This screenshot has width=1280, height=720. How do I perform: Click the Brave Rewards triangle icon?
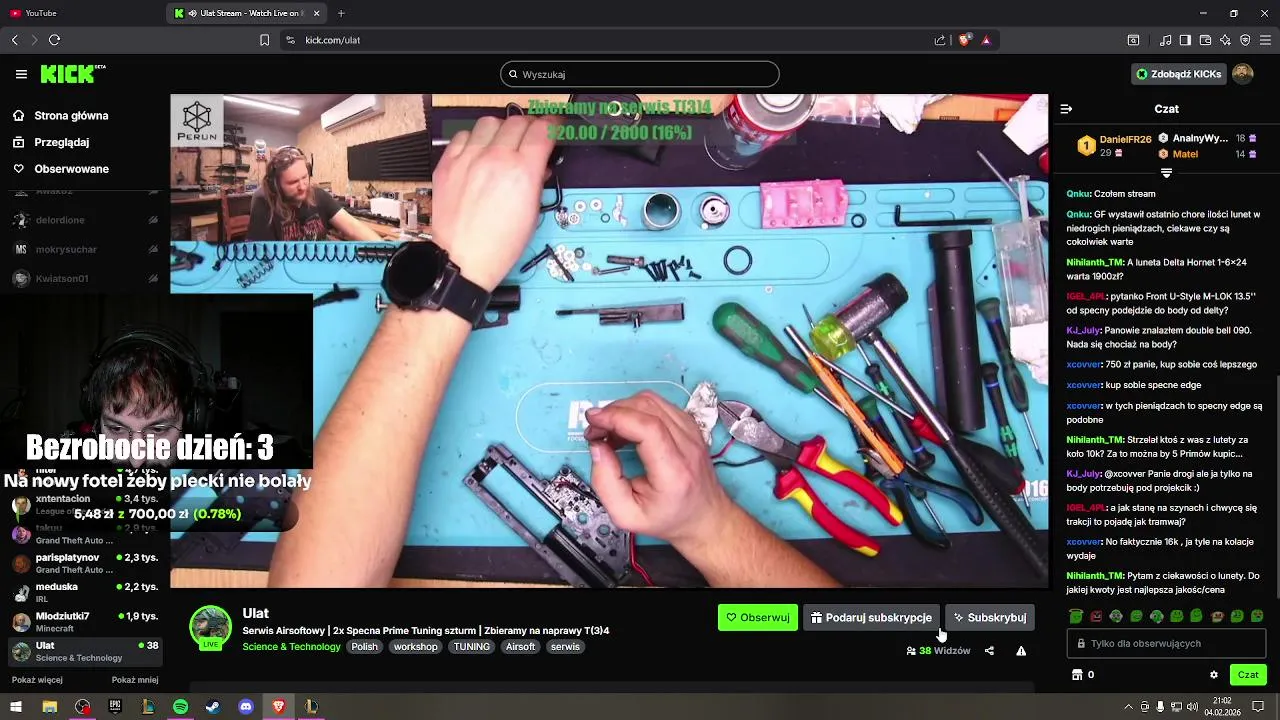(x=986, y=40)
